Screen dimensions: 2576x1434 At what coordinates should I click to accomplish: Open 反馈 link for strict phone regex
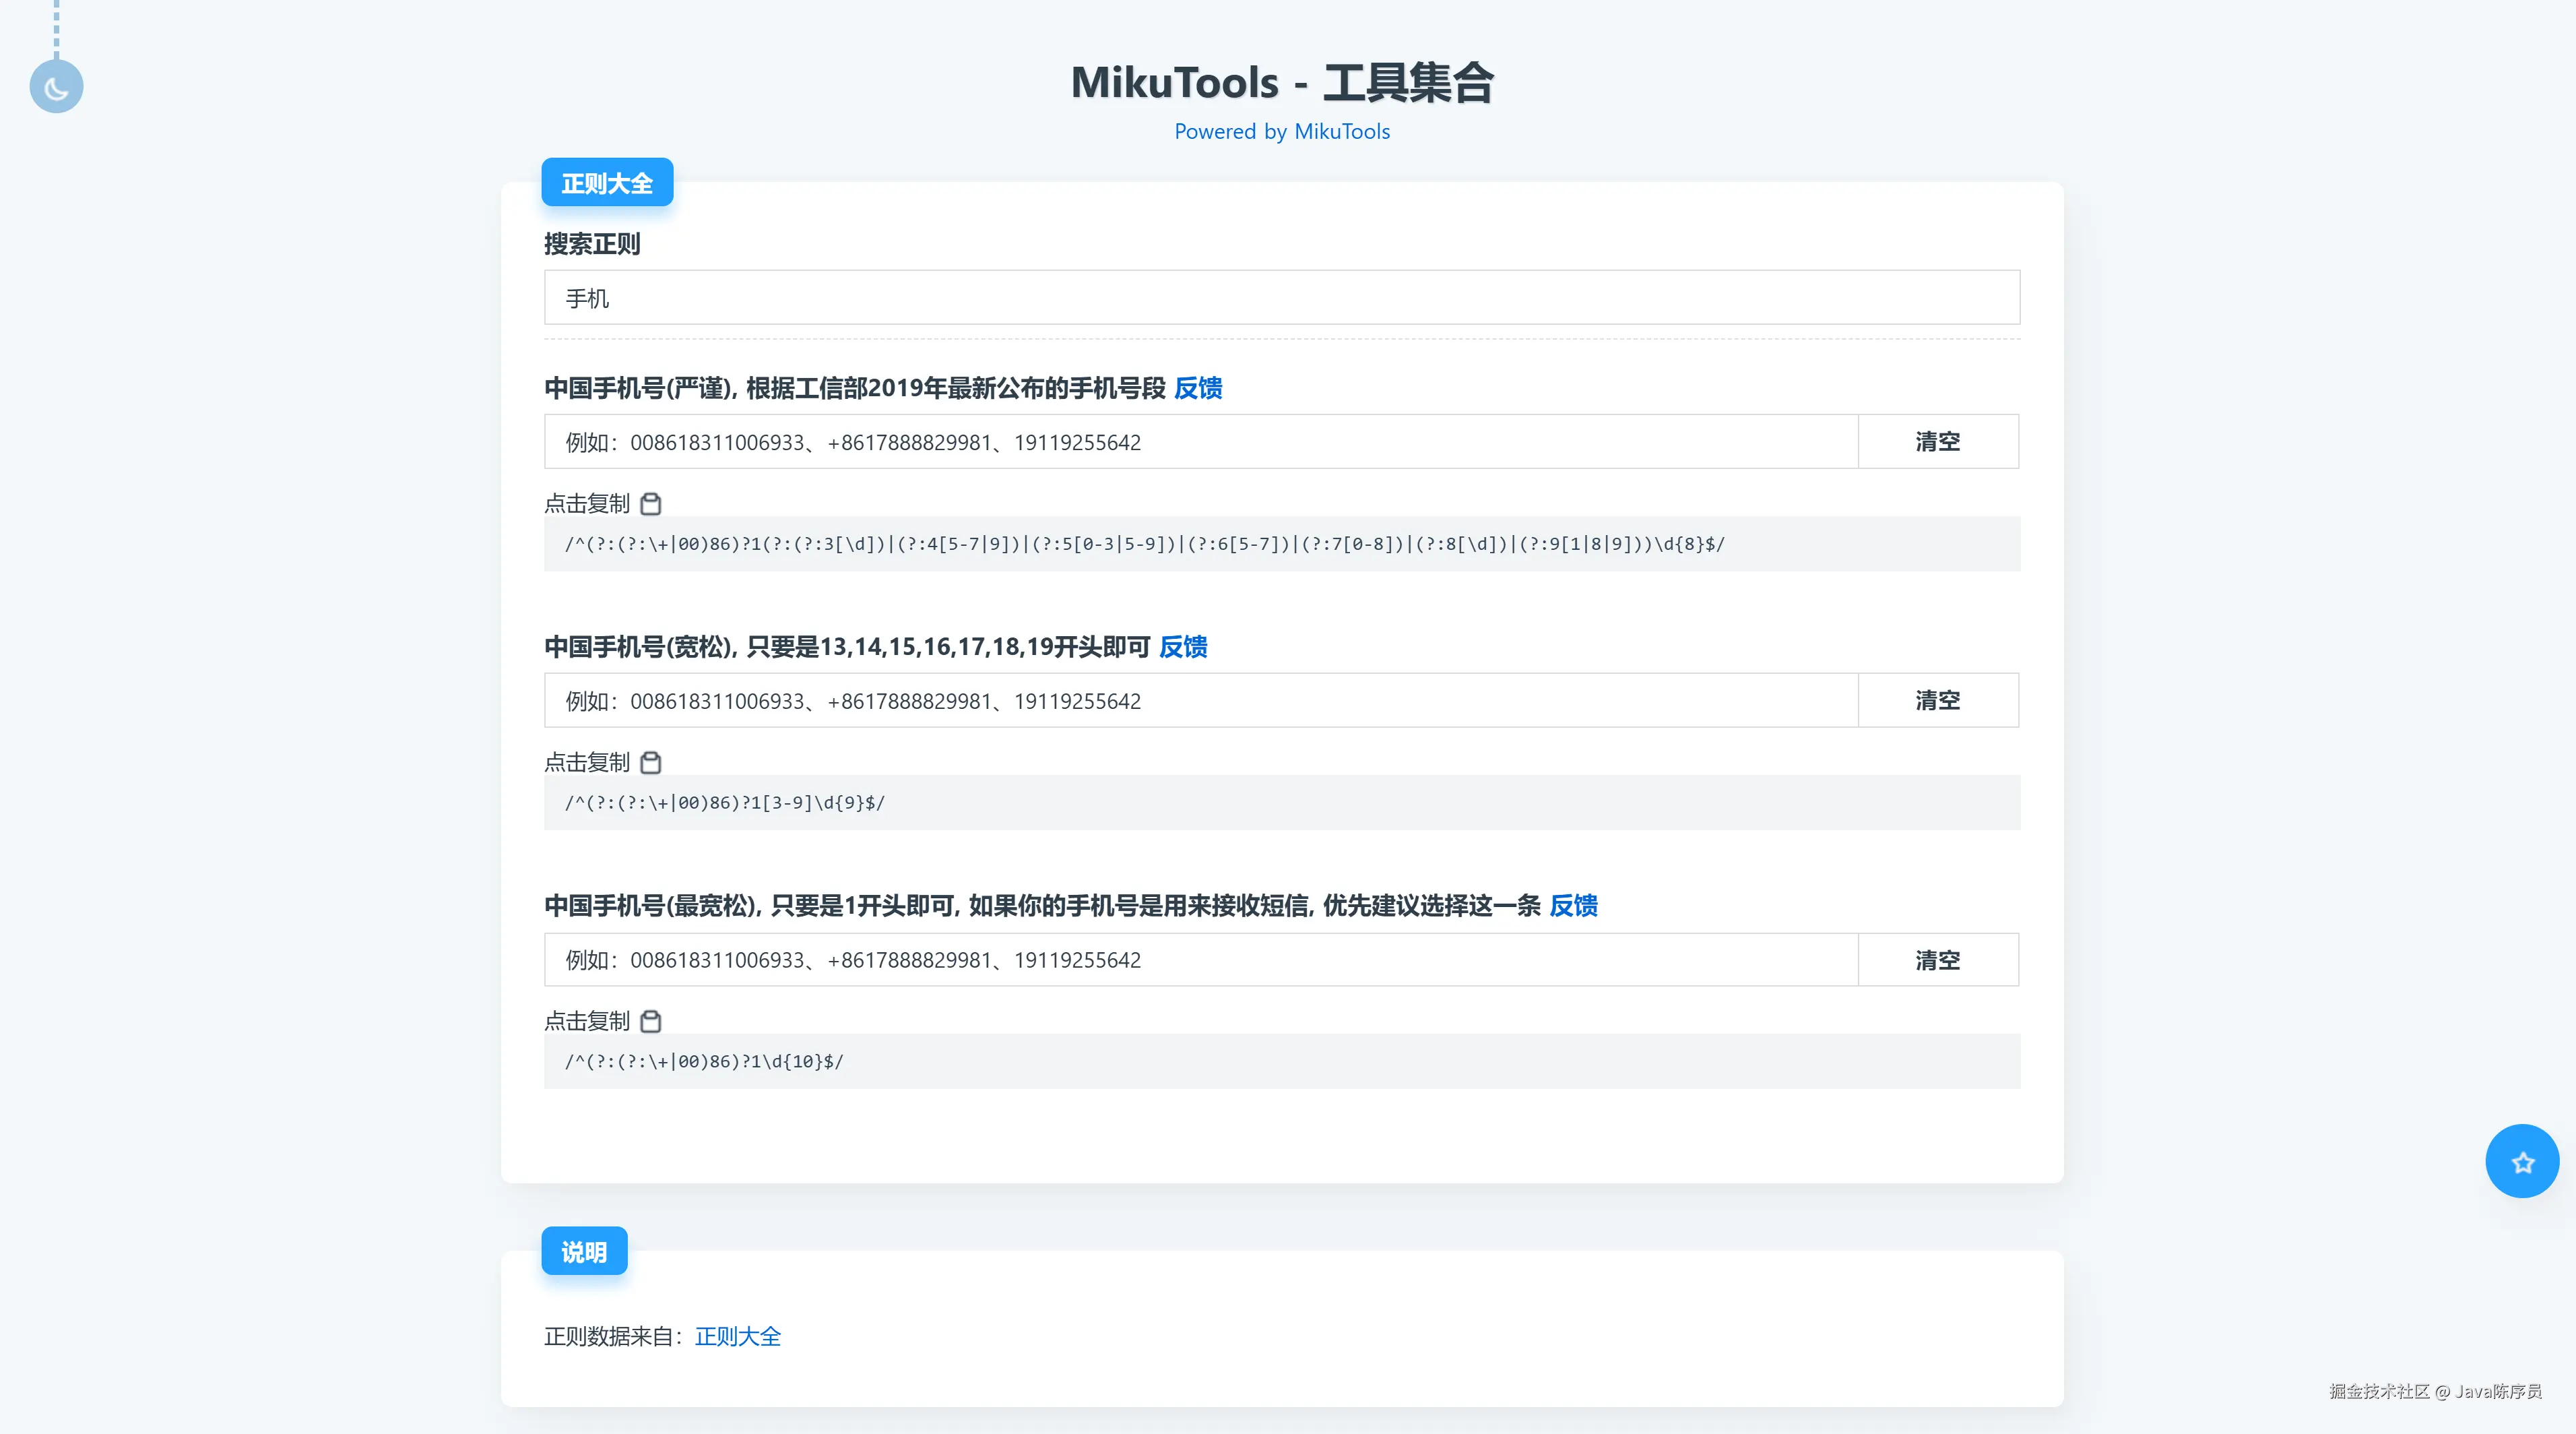[x=1198, y=388]
